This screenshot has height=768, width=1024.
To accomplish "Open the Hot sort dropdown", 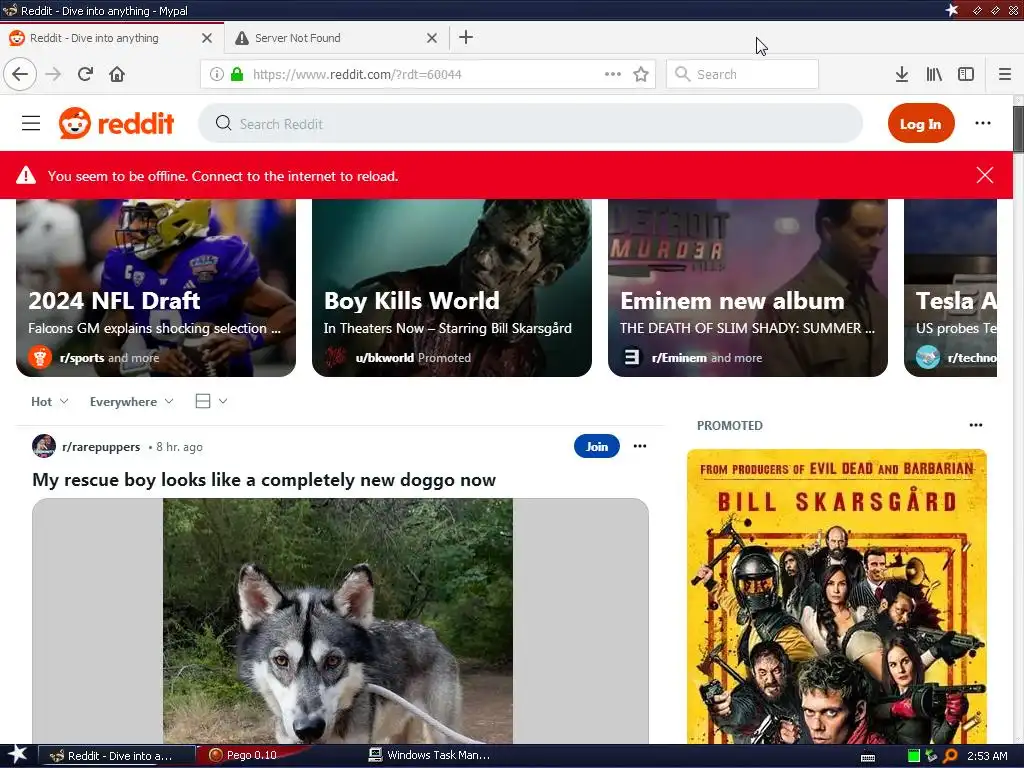I will point(50,402).
